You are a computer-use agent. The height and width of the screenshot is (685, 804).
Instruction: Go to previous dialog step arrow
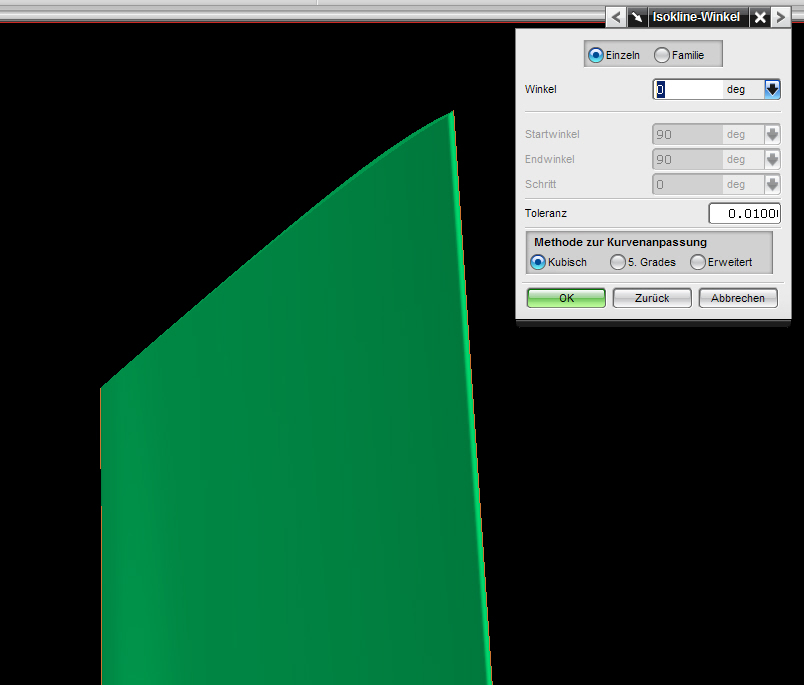(x=616, y=17)
